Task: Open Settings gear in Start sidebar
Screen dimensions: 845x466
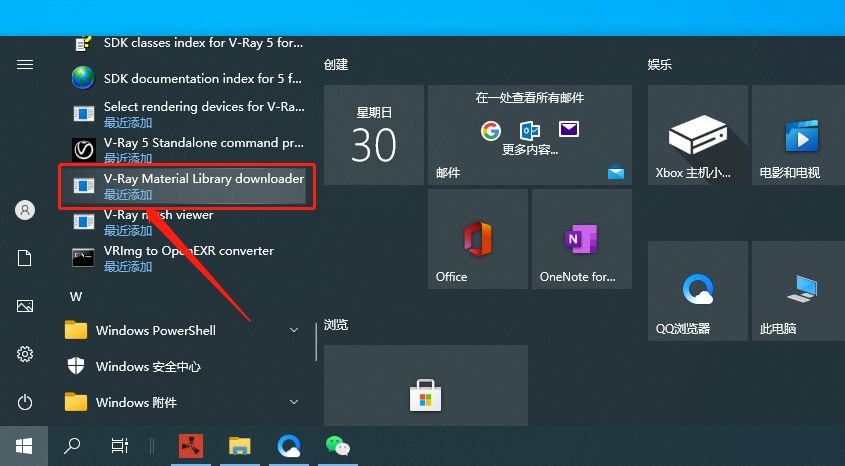Action: coord(25,354)
